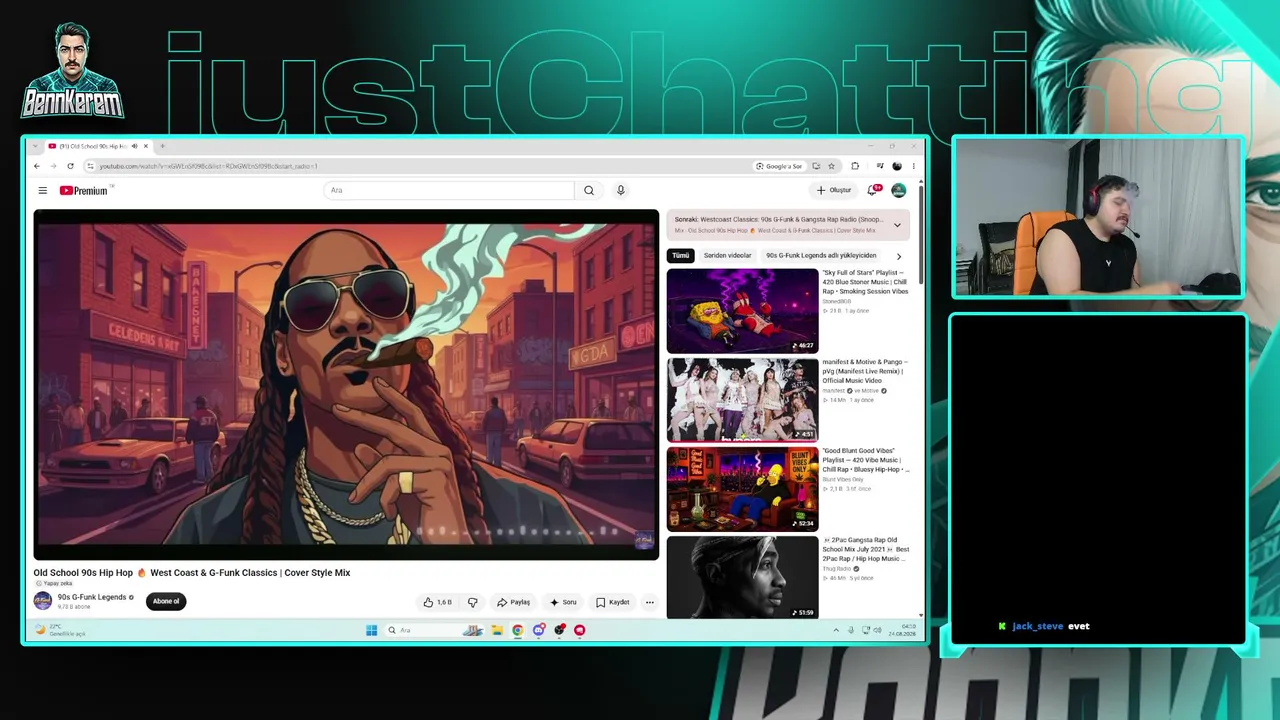Open the Chrome three-dot menu
Image resolution: width=1280 pixels, height=720 pixels.
tap(913, 166)
